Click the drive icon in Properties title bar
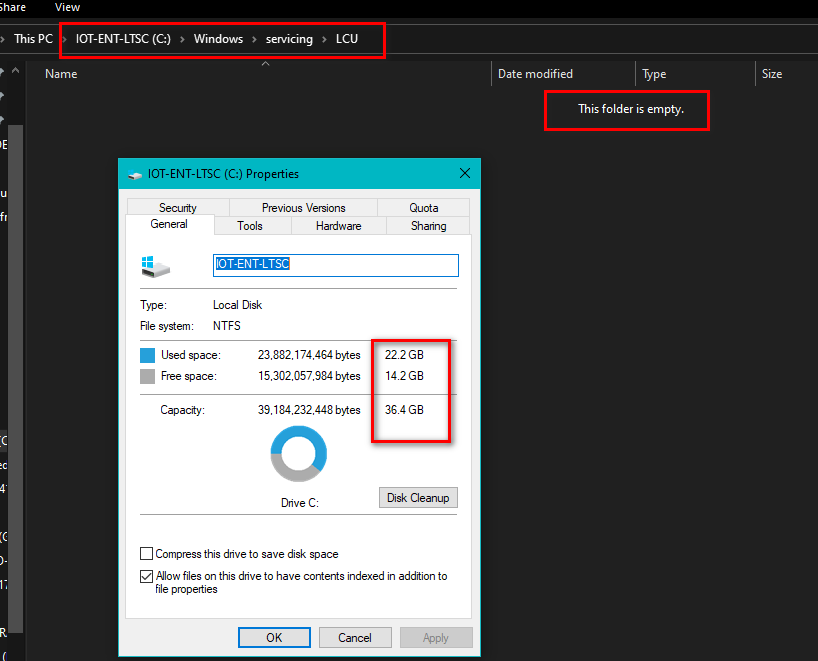This screenshot has height=661, width=818. click(135, 175)
